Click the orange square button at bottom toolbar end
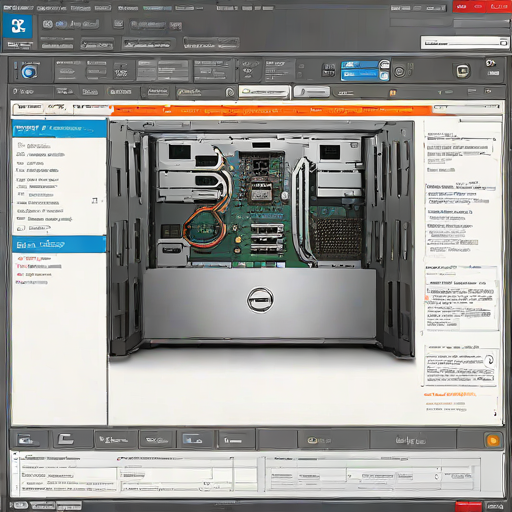Viewport: 512px width, 512px height. (493, 440)
